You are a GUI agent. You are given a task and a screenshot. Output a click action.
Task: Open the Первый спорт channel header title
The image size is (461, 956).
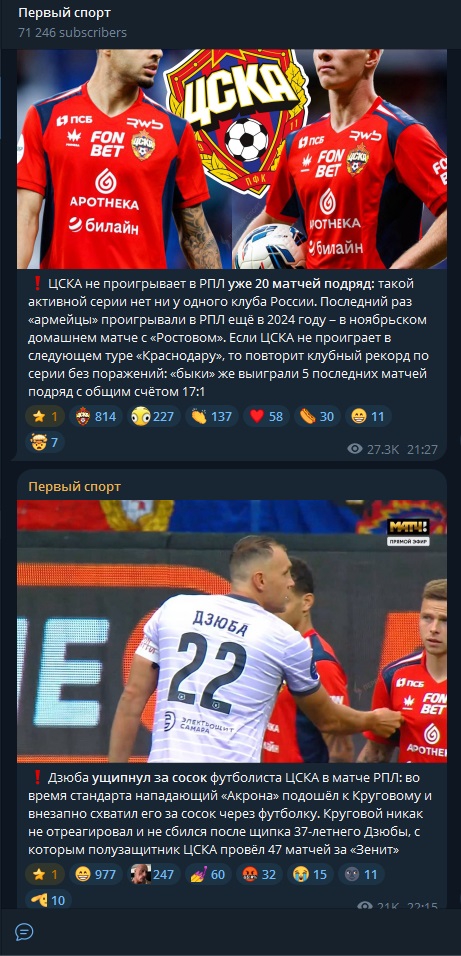[65, 13]
